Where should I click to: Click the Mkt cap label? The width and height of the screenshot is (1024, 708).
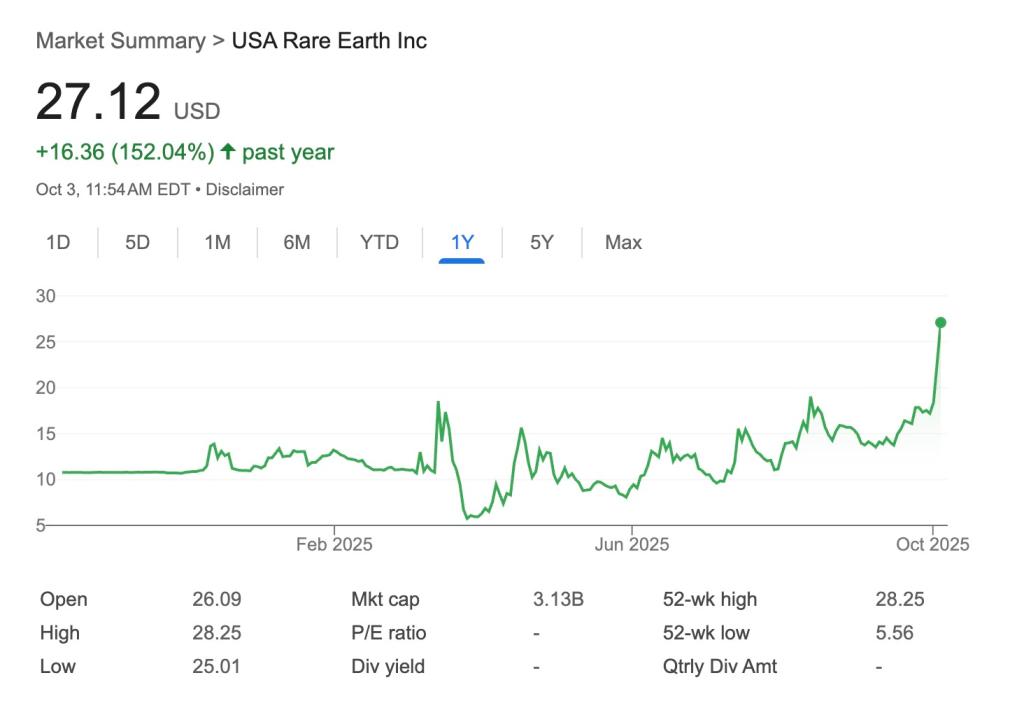[385, 600]
